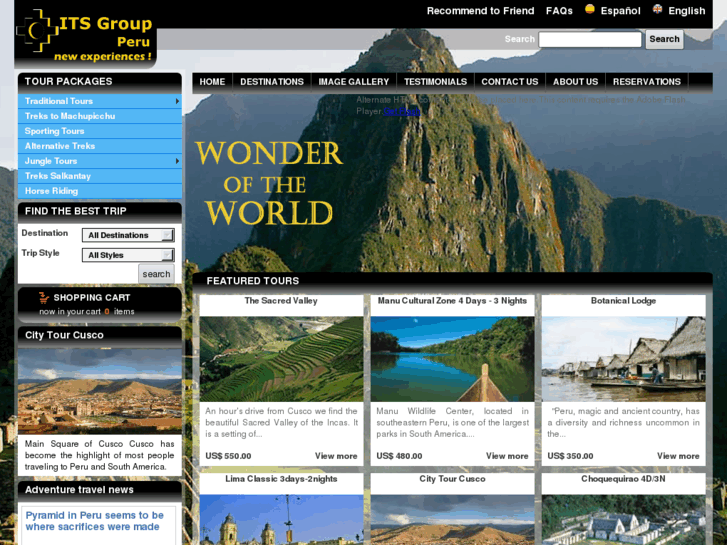Click the US$ 480.00 price text

pos(399,456)
